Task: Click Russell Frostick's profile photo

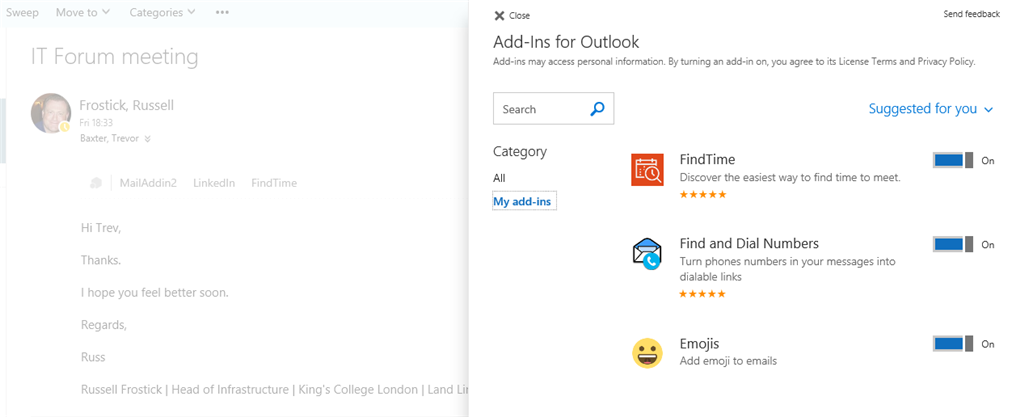Action: 51,113
